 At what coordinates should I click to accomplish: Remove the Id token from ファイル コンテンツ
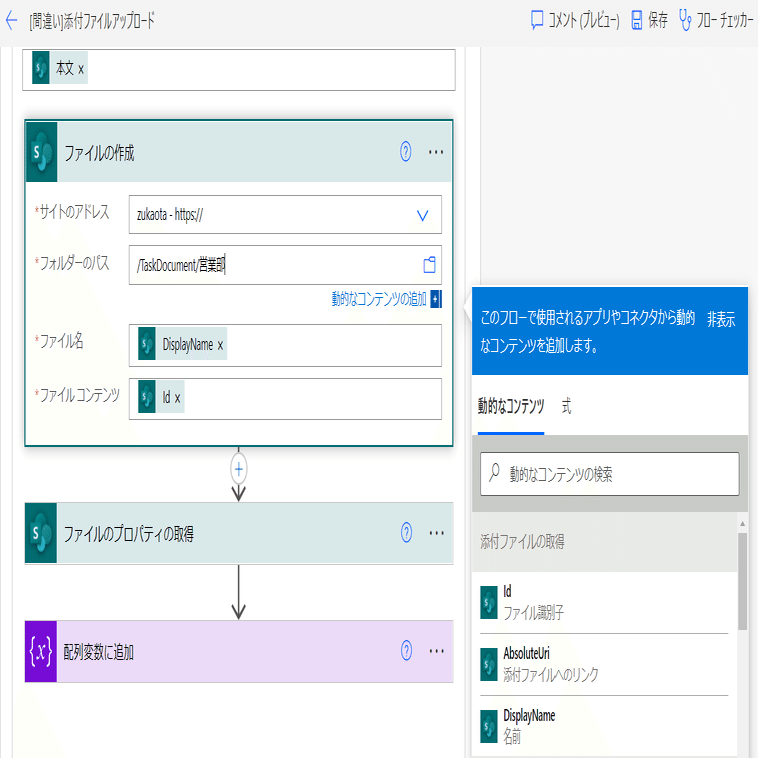click(177, 398)
